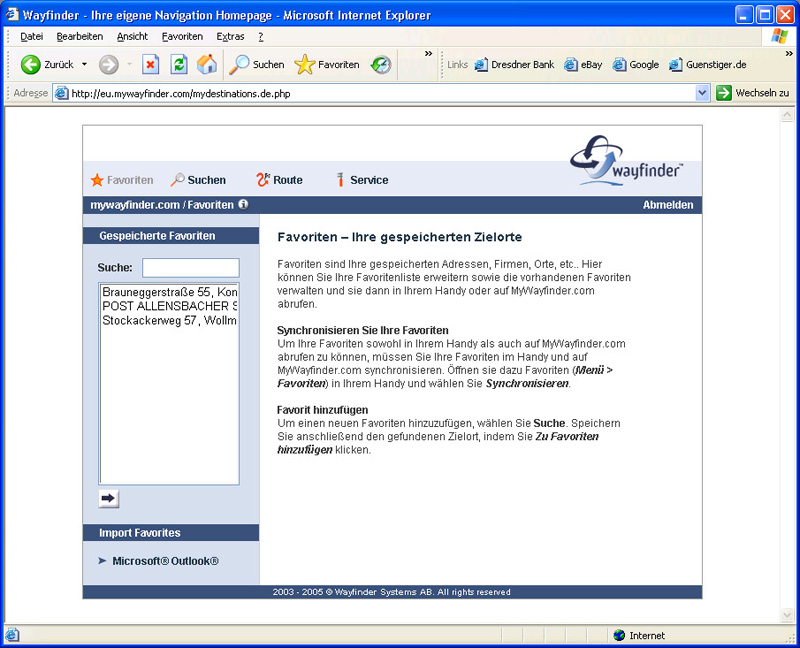Image resolution: width=800 pixels, height=648 pixels.
Task: Select Brauneggerstraße 55 in the favorites list
Action: [x=169, y=292]
